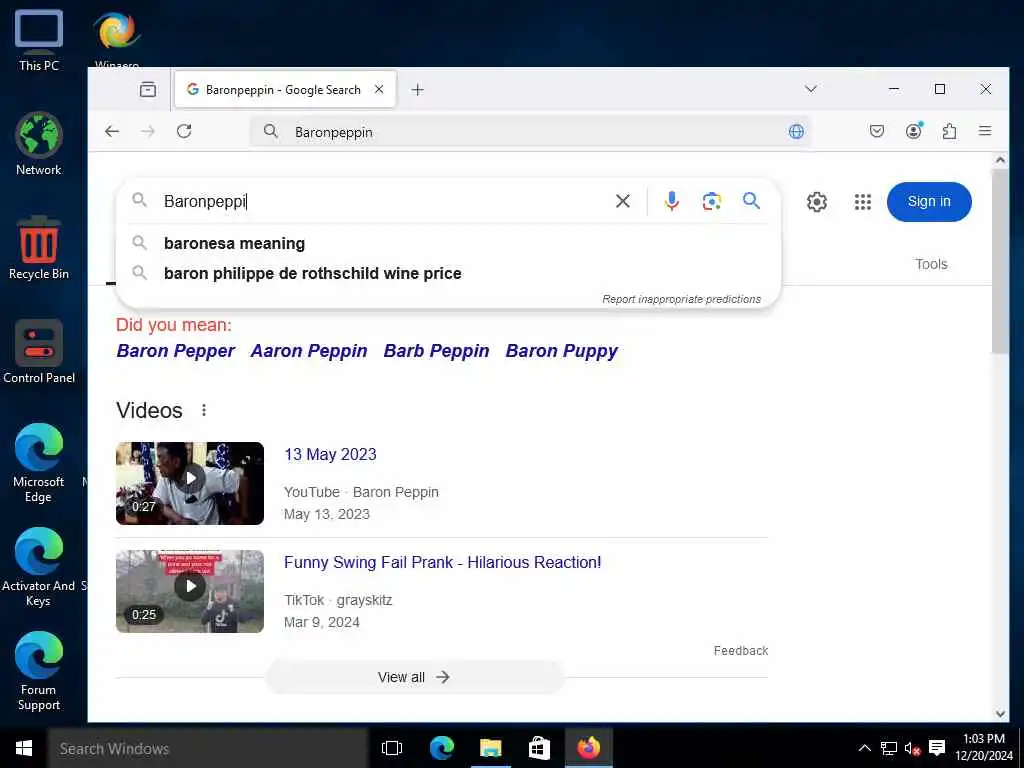Launch Edge from the taskbar
This screenshot has height=768, width=1024.
[441, 748]
